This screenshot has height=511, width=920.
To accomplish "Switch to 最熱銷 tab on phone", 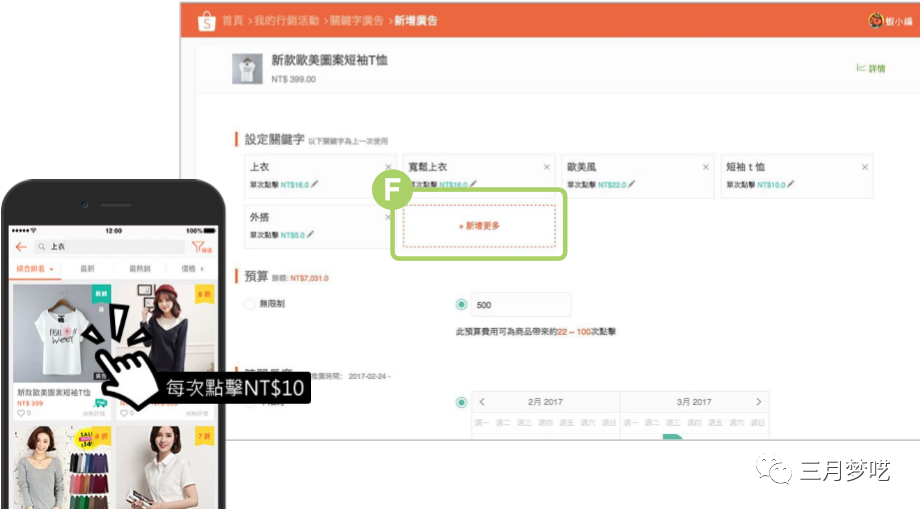I will tap(140, 269).
